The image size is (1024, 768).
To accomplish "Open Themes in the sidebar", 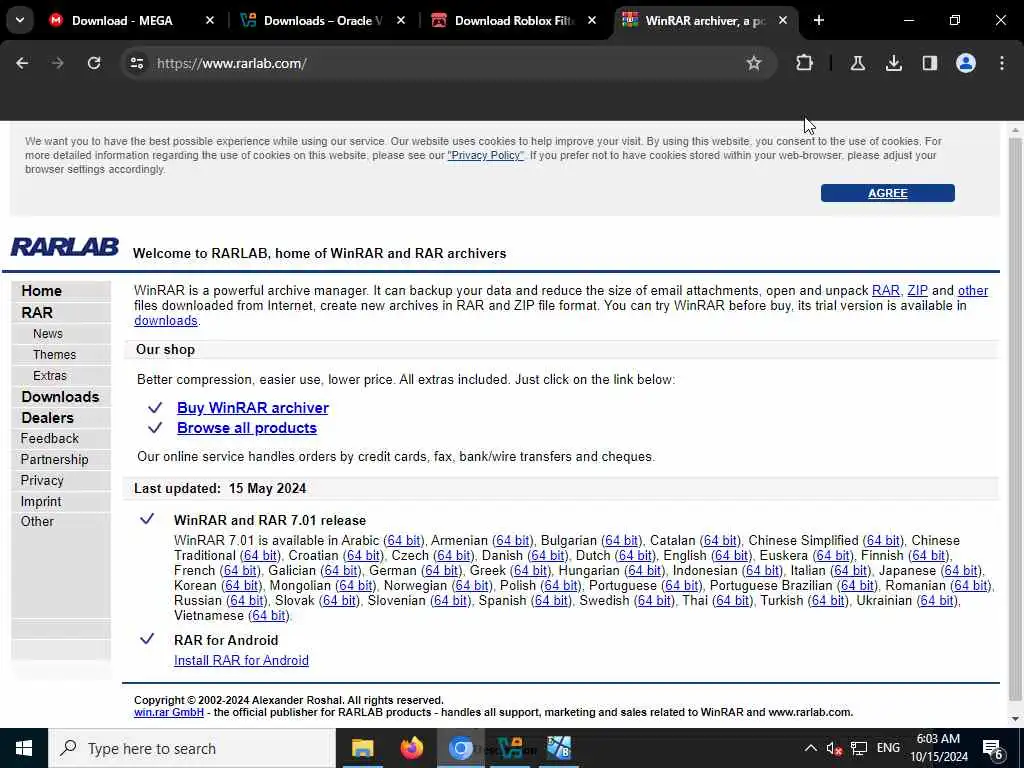I will click(55, 355).
